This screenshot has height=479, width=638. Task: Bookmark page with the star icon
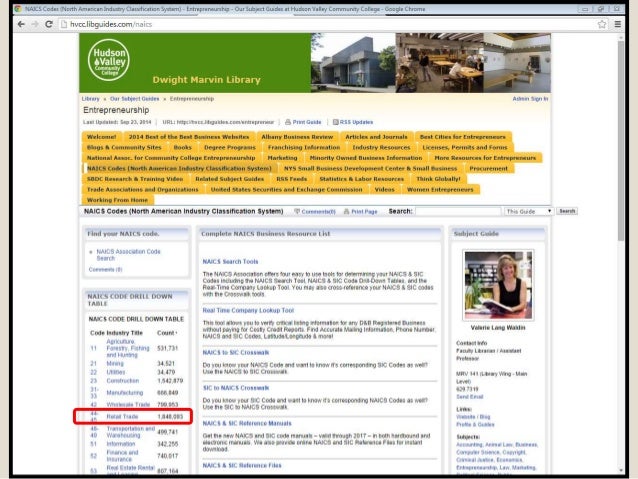click(602, 24)
